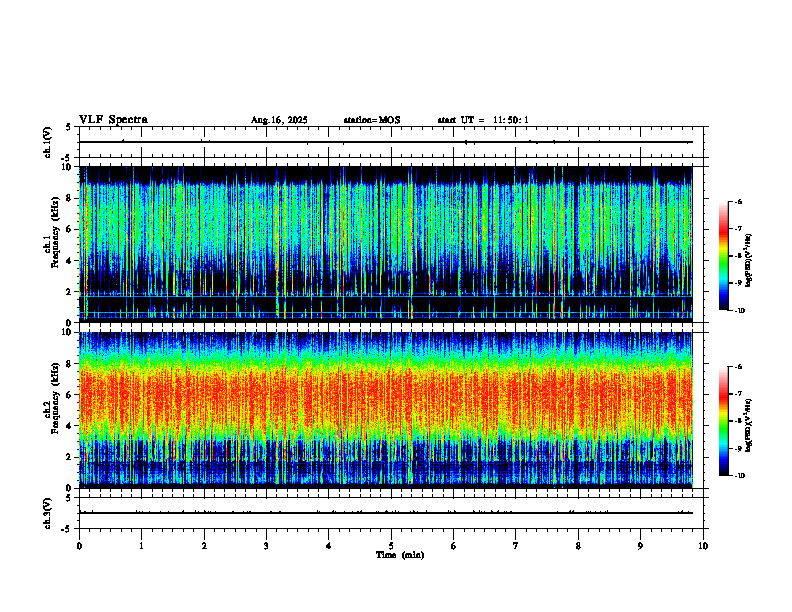
Task: Click the ch.1 spectrogram color bar
Action: pos(723,256)
